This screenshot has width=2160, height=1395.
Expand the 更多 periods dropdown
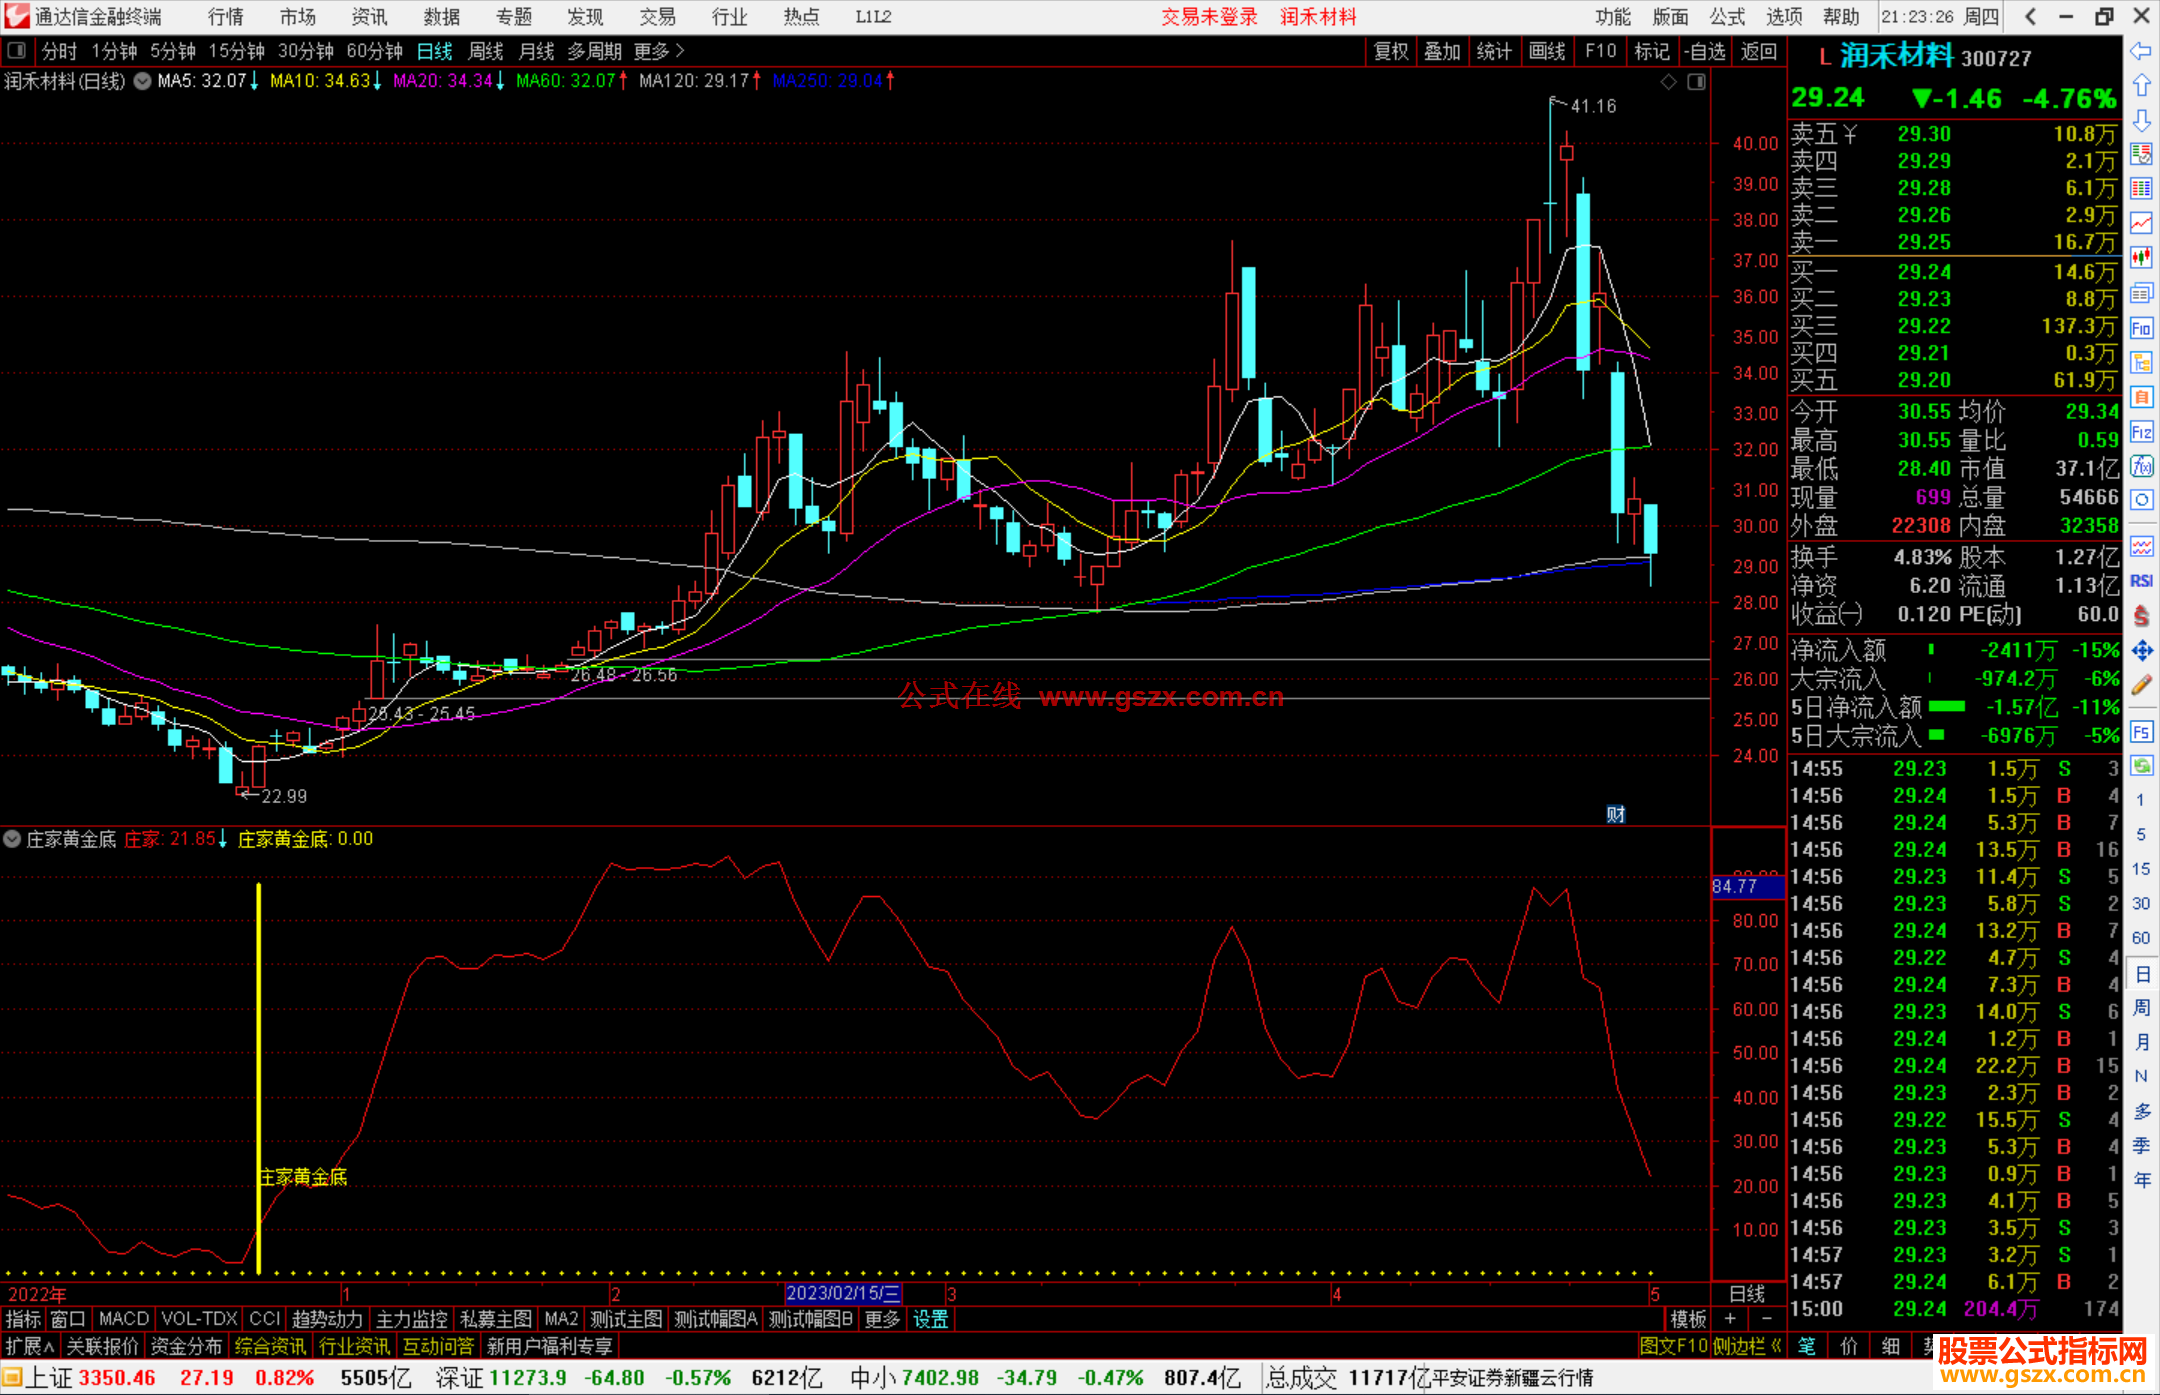coord(659,50)
